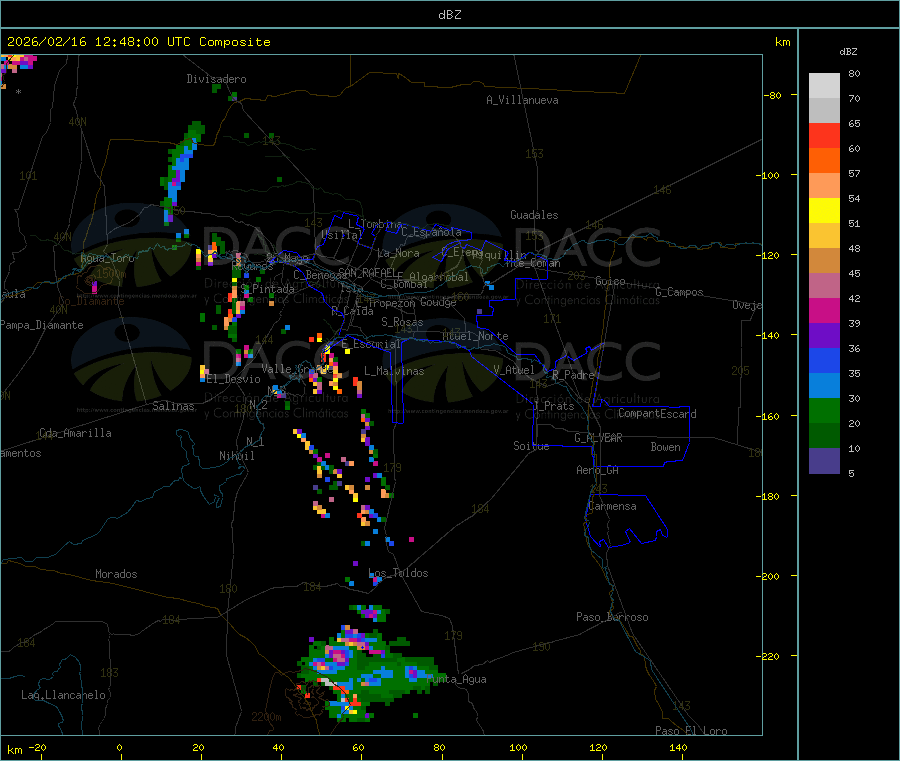Click the Cda_Amarilla map label
The image size is (900, 761).
tap(75, 433)
